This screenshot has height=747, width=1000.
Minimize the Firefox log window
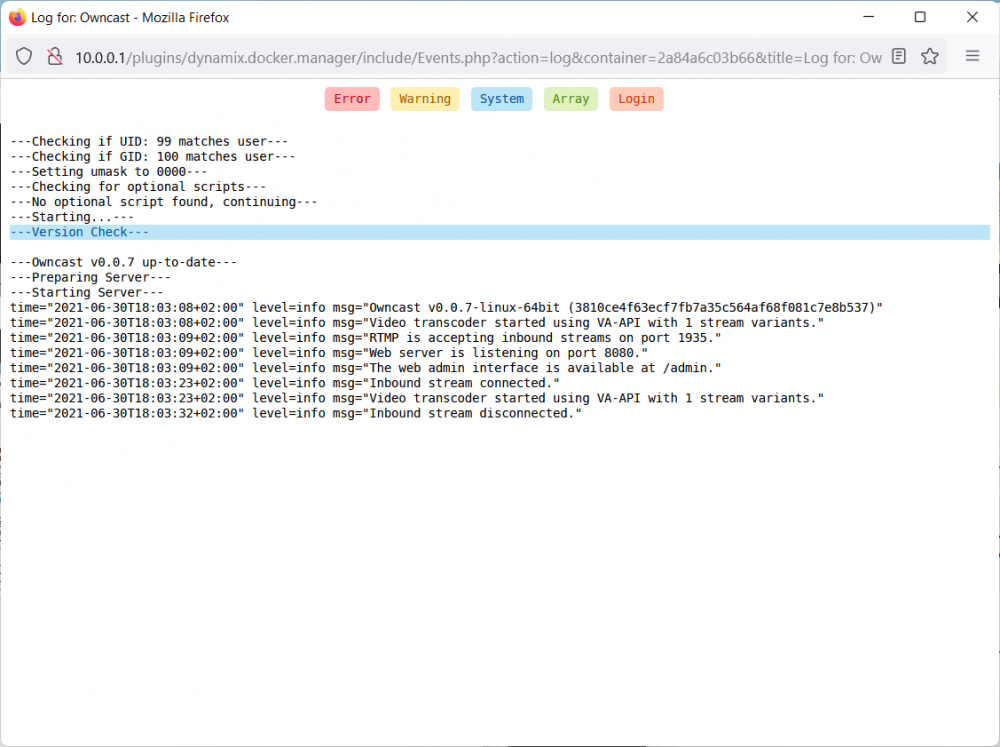point(869,17)
